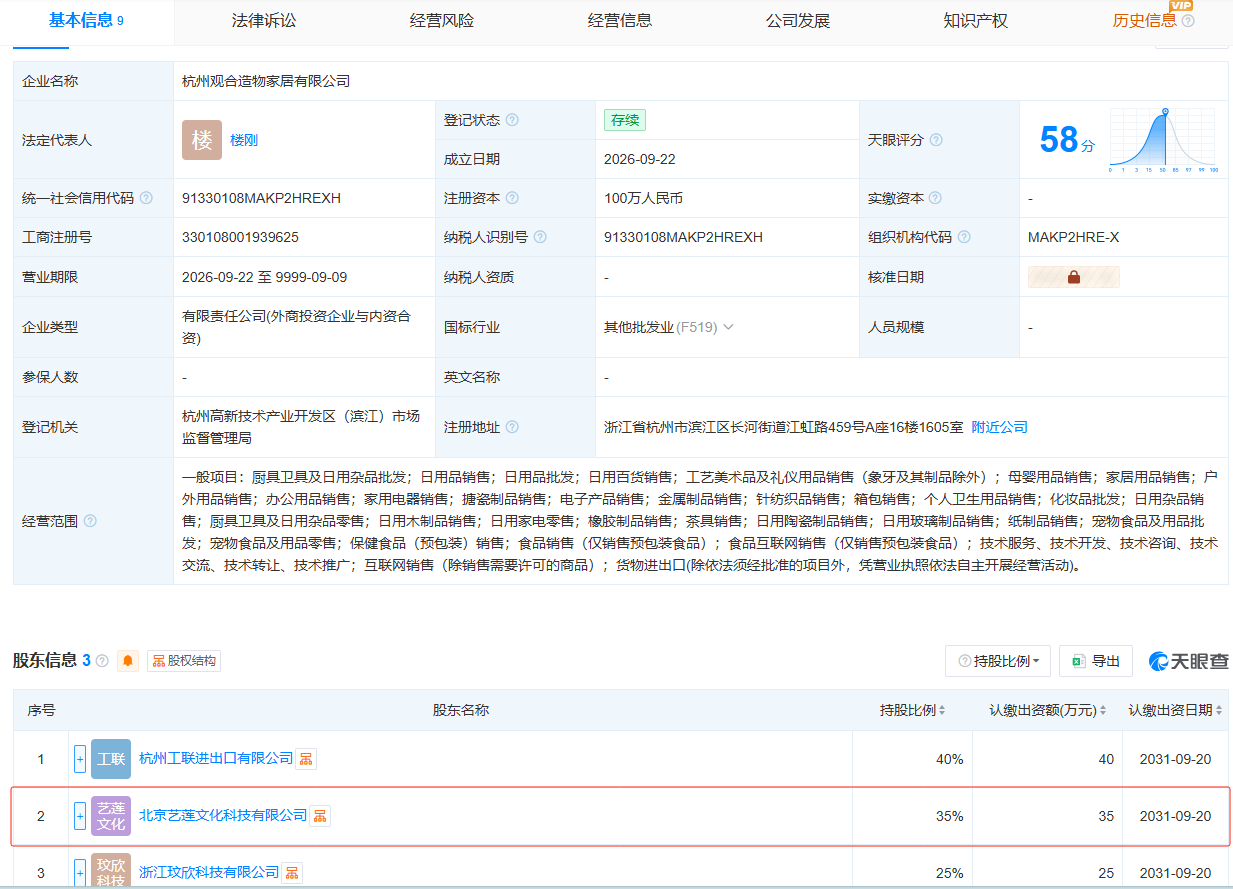Image resolution: width=1233 pixels, height=889 pixels.
Task: Open the 股权结构 equity structure button
Action: click(x=183, y=661)
